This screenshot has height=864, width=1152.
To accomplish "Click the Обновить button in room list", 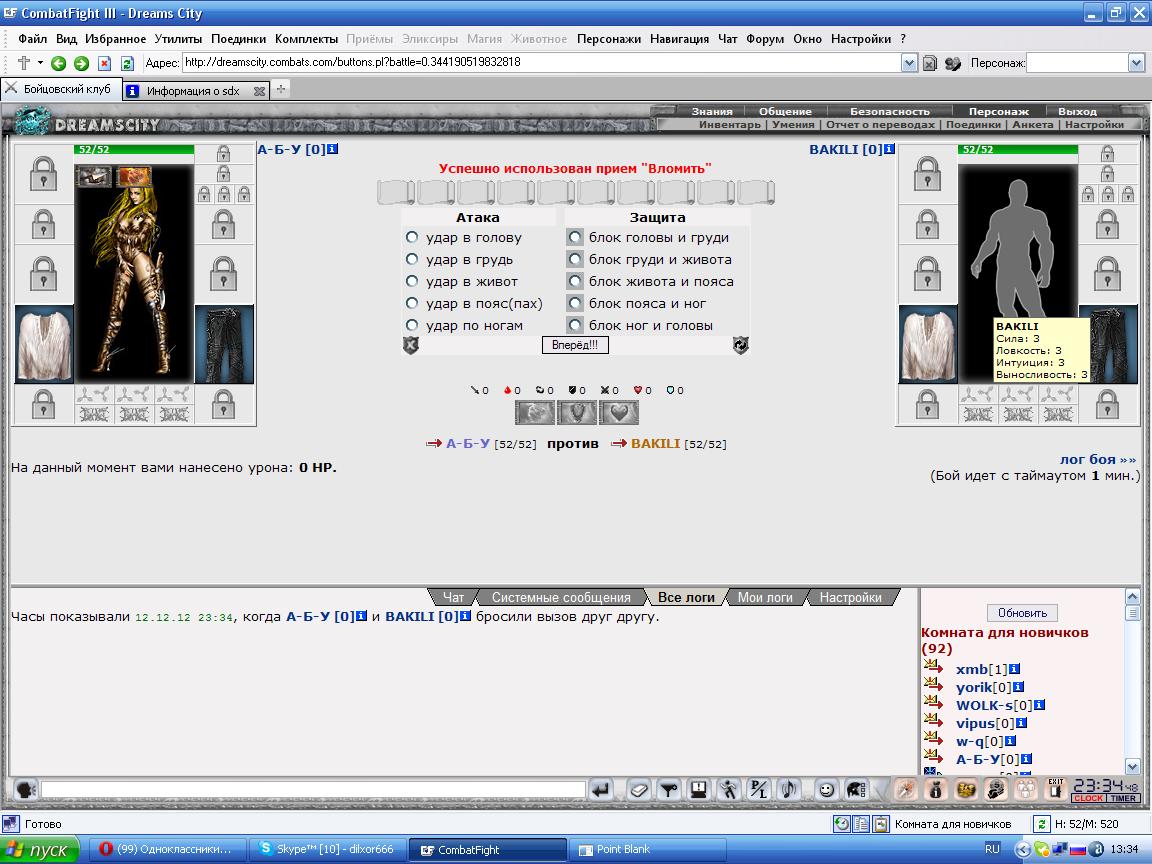I will point(1022,613).
